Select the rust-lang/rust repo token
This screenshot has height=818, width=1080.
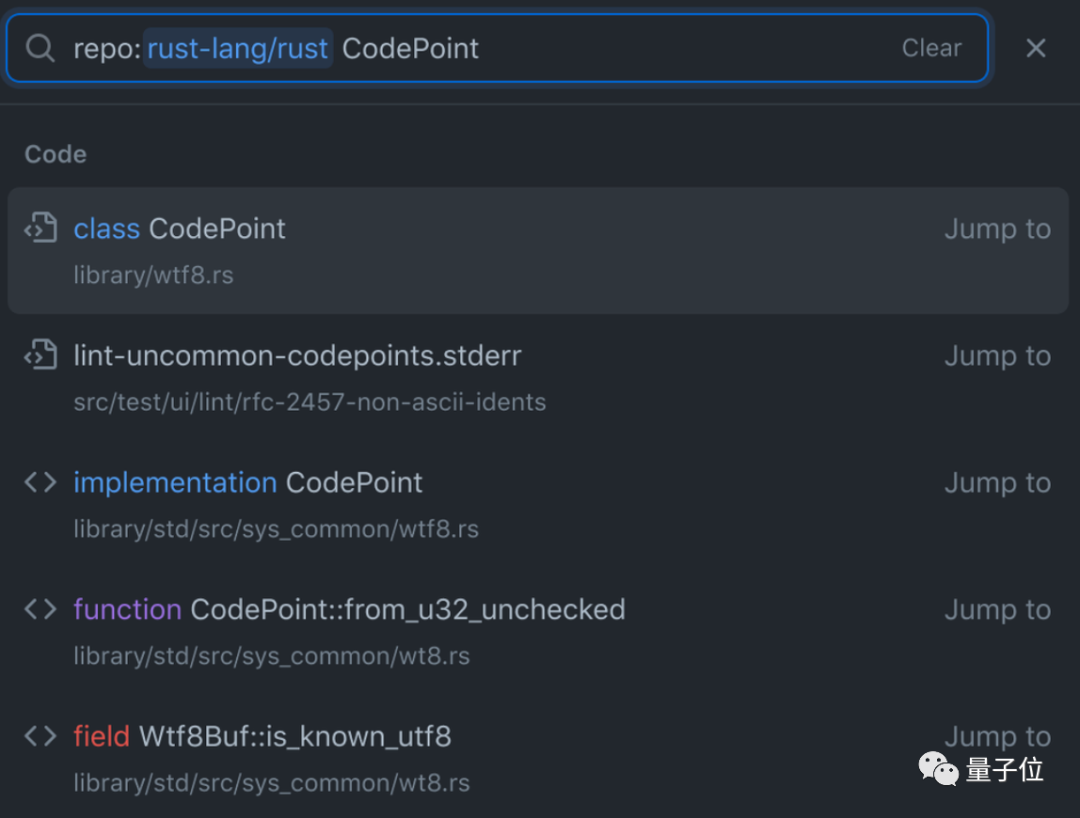[238, 48]
